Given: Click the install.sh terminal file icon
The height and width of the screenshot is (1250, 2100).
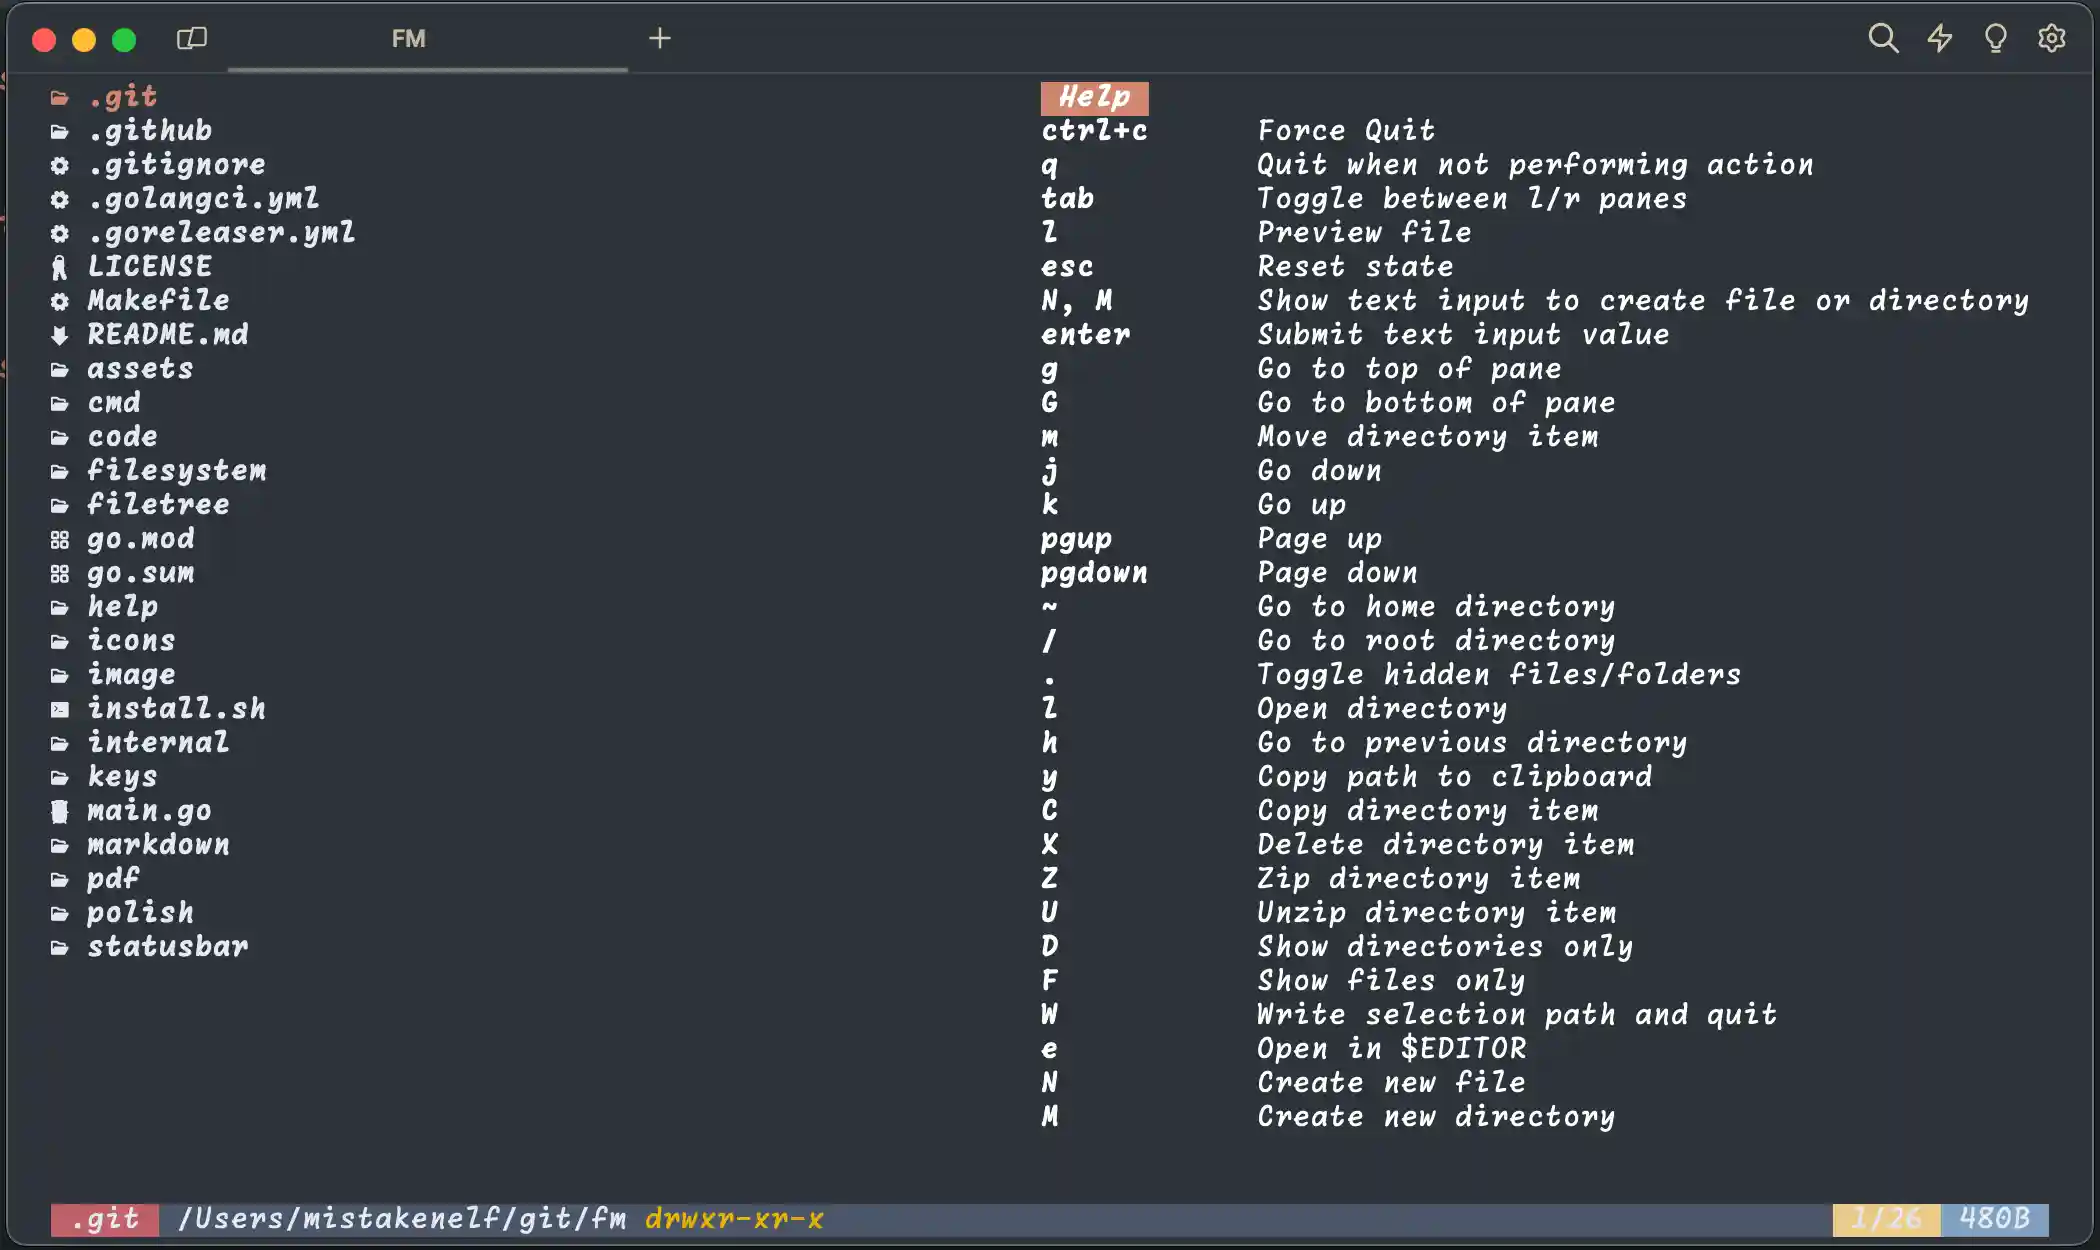Looking at the screenshot, I should 60,710.
